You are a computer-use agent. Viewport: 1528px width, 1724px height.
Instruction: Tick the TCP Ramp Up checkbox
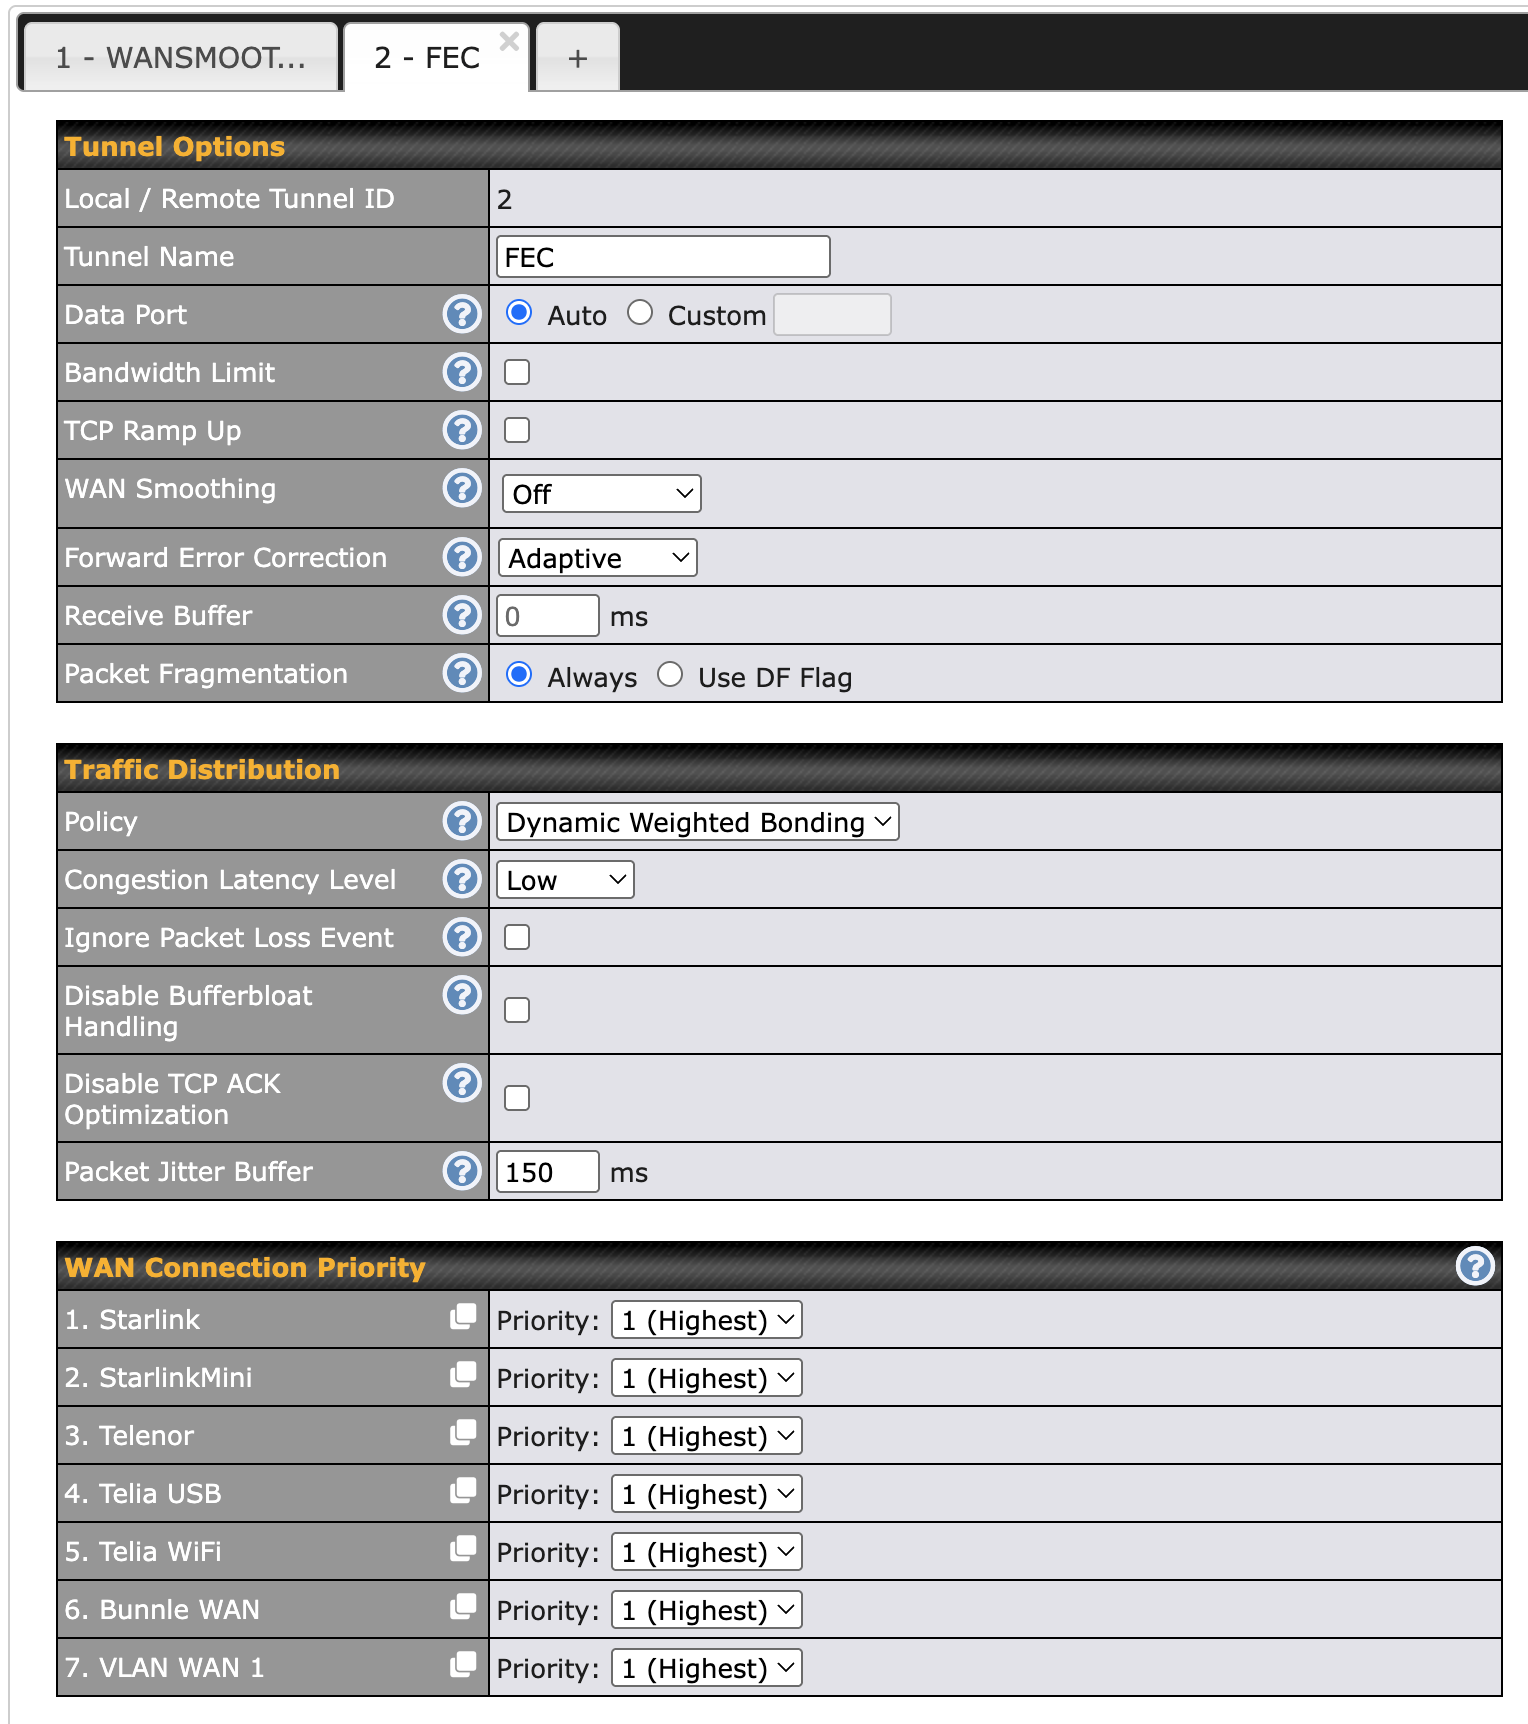click(x=517, y=430)
